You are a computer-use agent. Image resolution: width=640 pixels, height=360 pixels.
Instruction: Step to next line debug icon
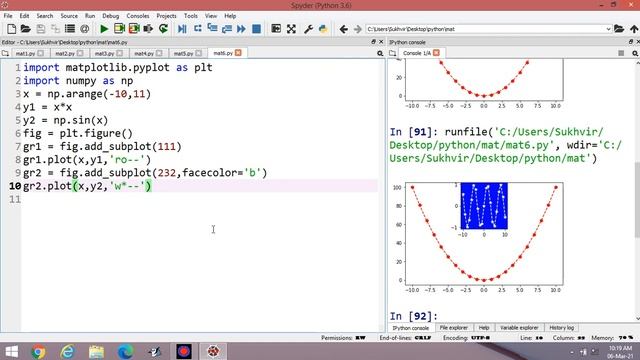click(198, 29)
